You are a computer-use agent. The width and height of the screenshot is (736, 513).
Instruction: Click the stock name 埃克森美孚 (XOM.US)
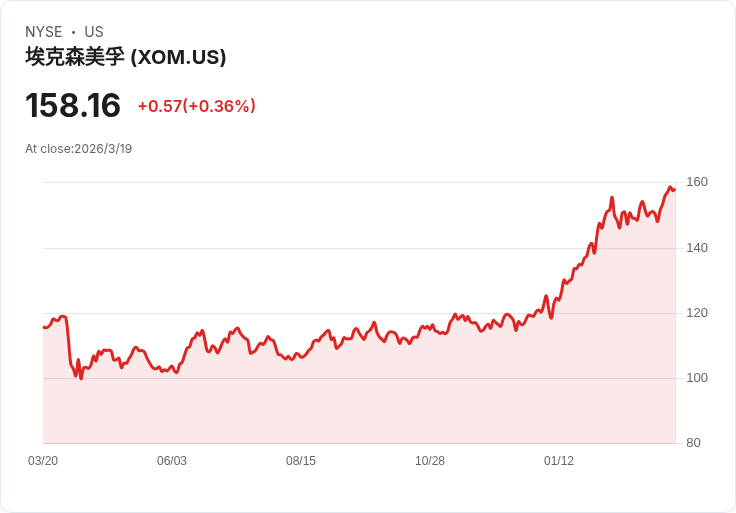click(x=125, y=57)
